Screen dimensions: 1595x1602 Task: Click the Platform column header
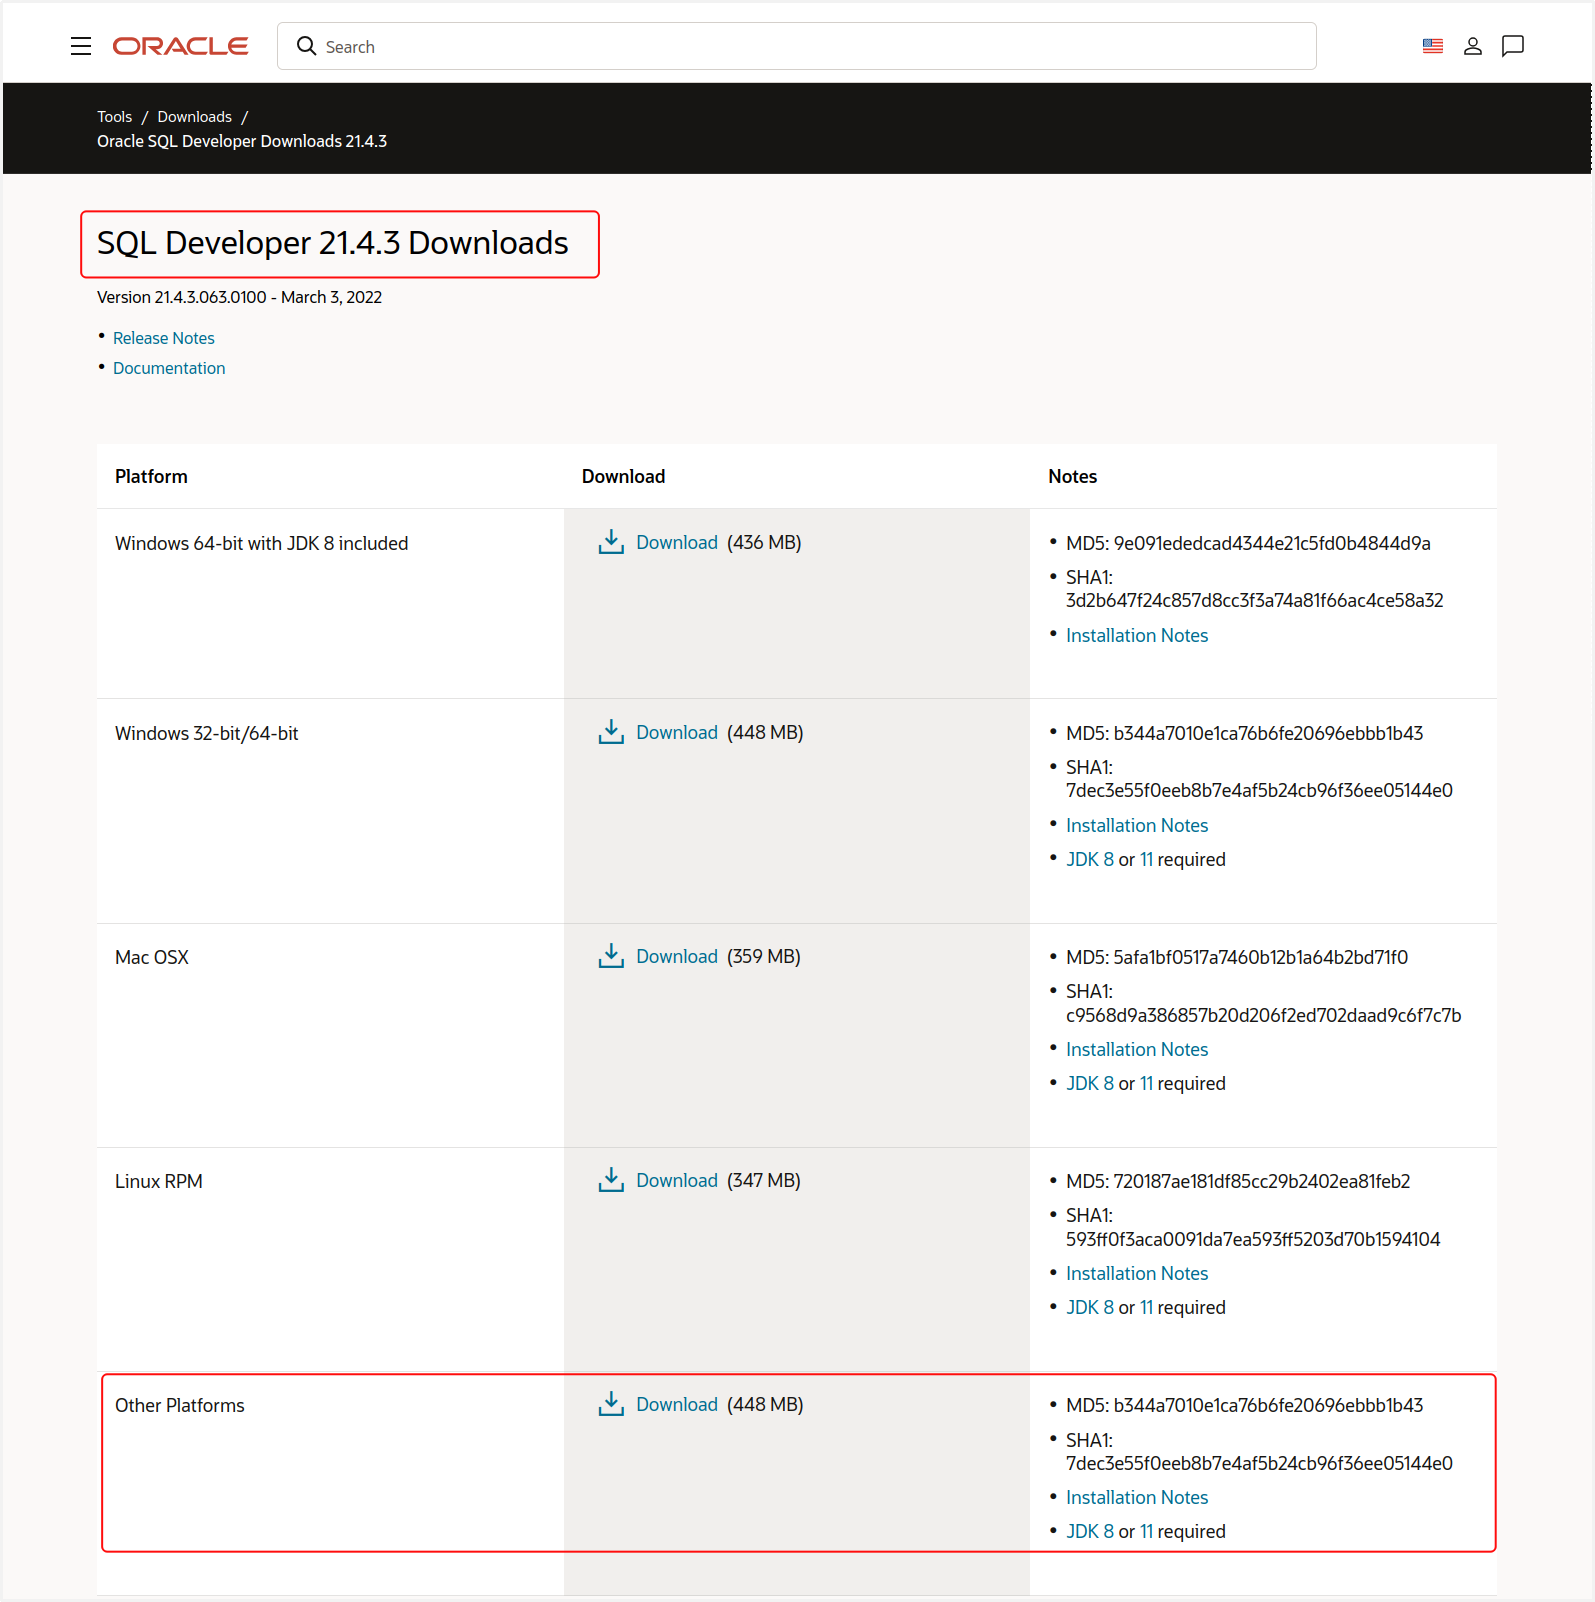pyautogui.click(x=151, y=476)
